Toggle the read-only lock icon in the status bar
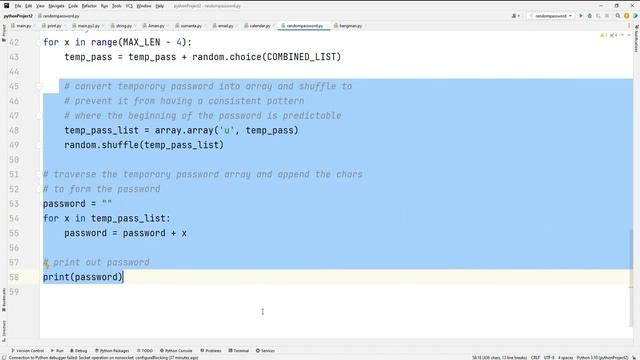640x360 pixels. 635,358
